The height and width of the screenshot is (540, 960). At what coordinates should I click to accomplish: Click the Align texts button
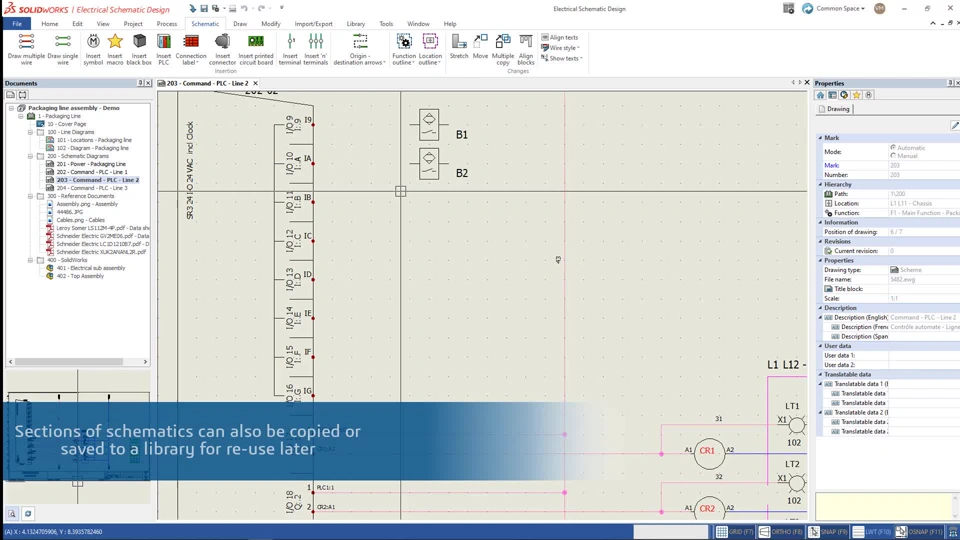click(x=560, y=37)
